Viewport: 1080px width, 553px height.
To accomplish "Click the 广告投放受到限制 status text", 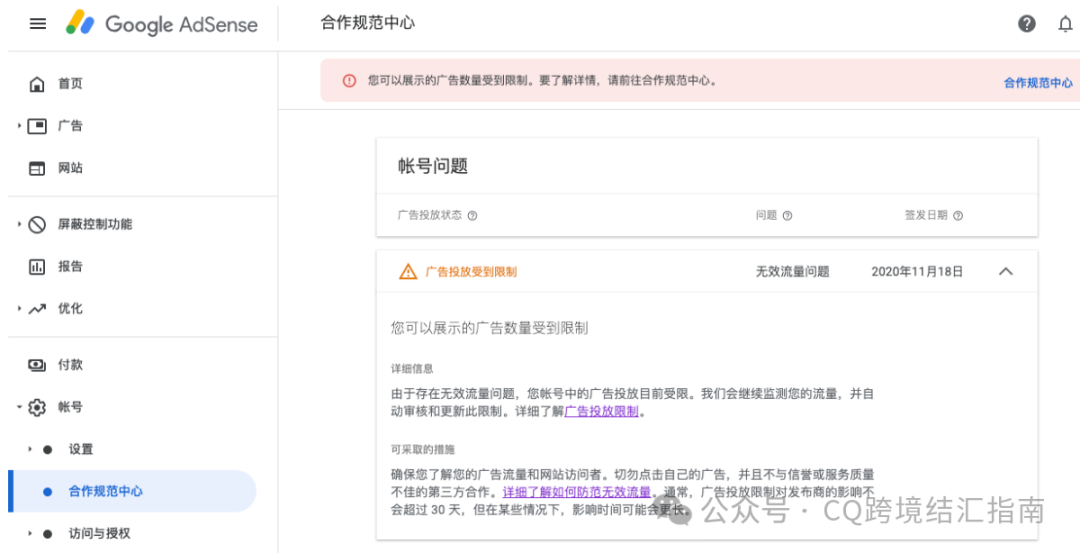I will click(471, 272).
